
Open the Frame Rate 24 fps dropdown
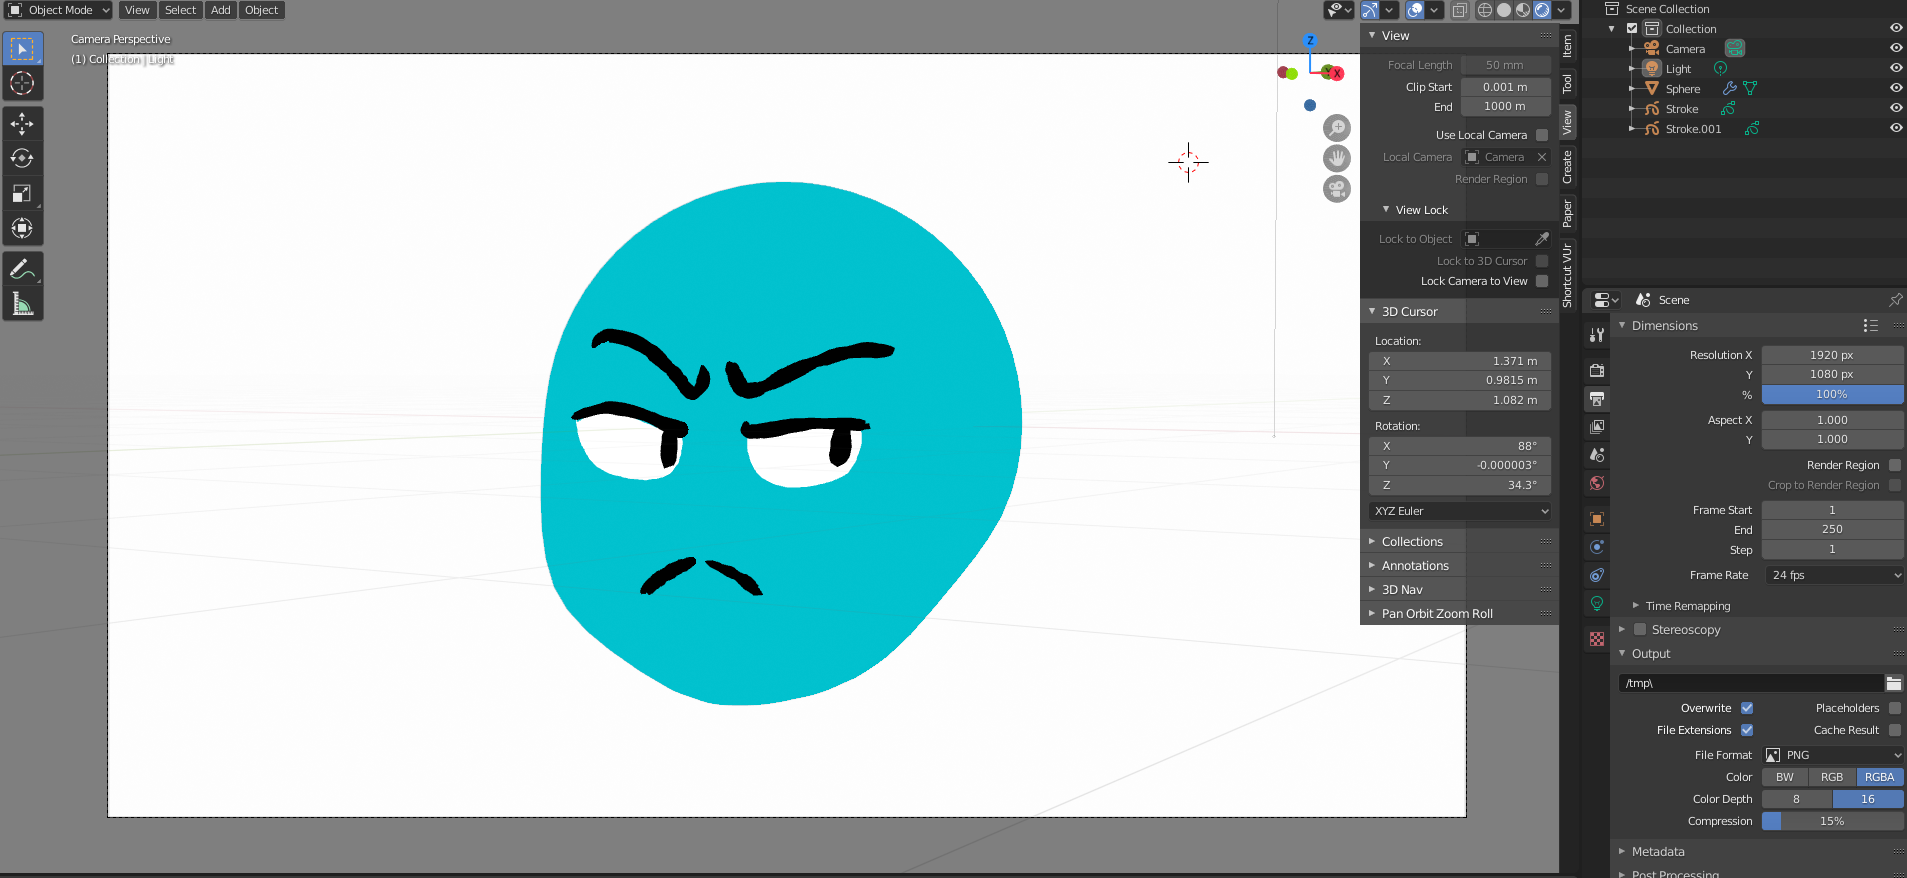[x=1833, y=575]
